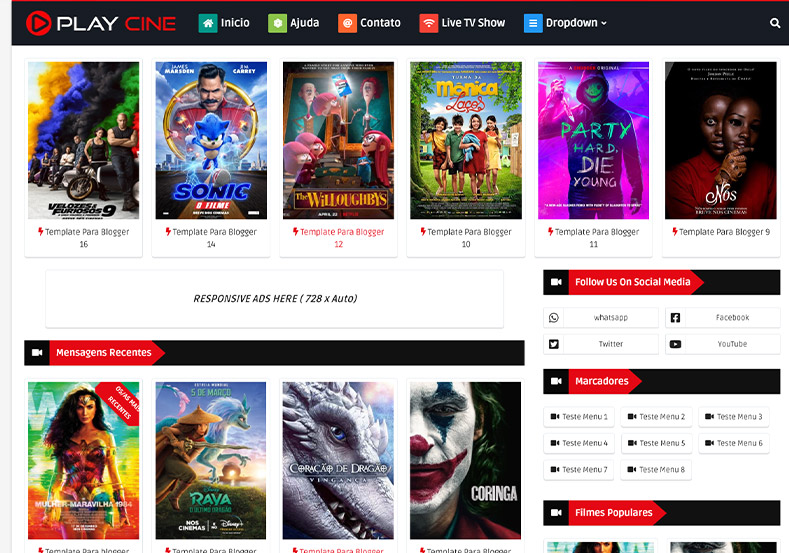
Task: Click the camera icon in Teste Menu 5
Action: click(x=632, y=443)
